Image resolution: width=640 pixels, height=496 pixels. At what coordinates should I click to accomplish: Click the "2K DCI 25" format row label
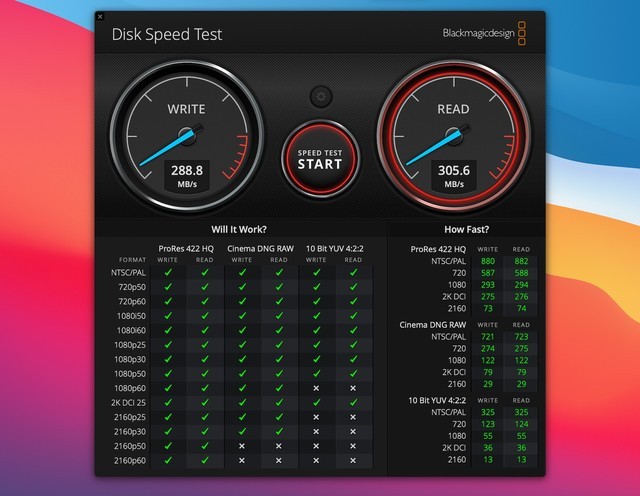[x=128, y=403]
